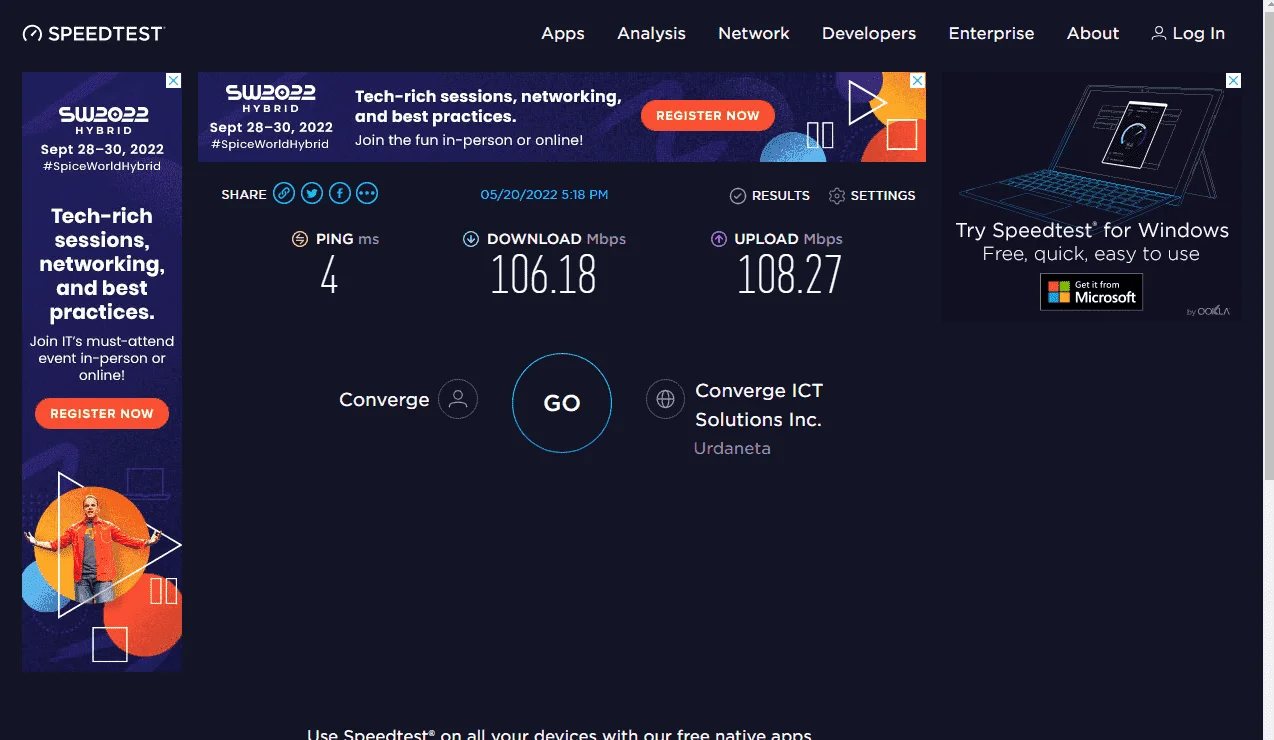The image size is (1274, 740).
Task: Start test with GO button
Action: coord(561,403)
